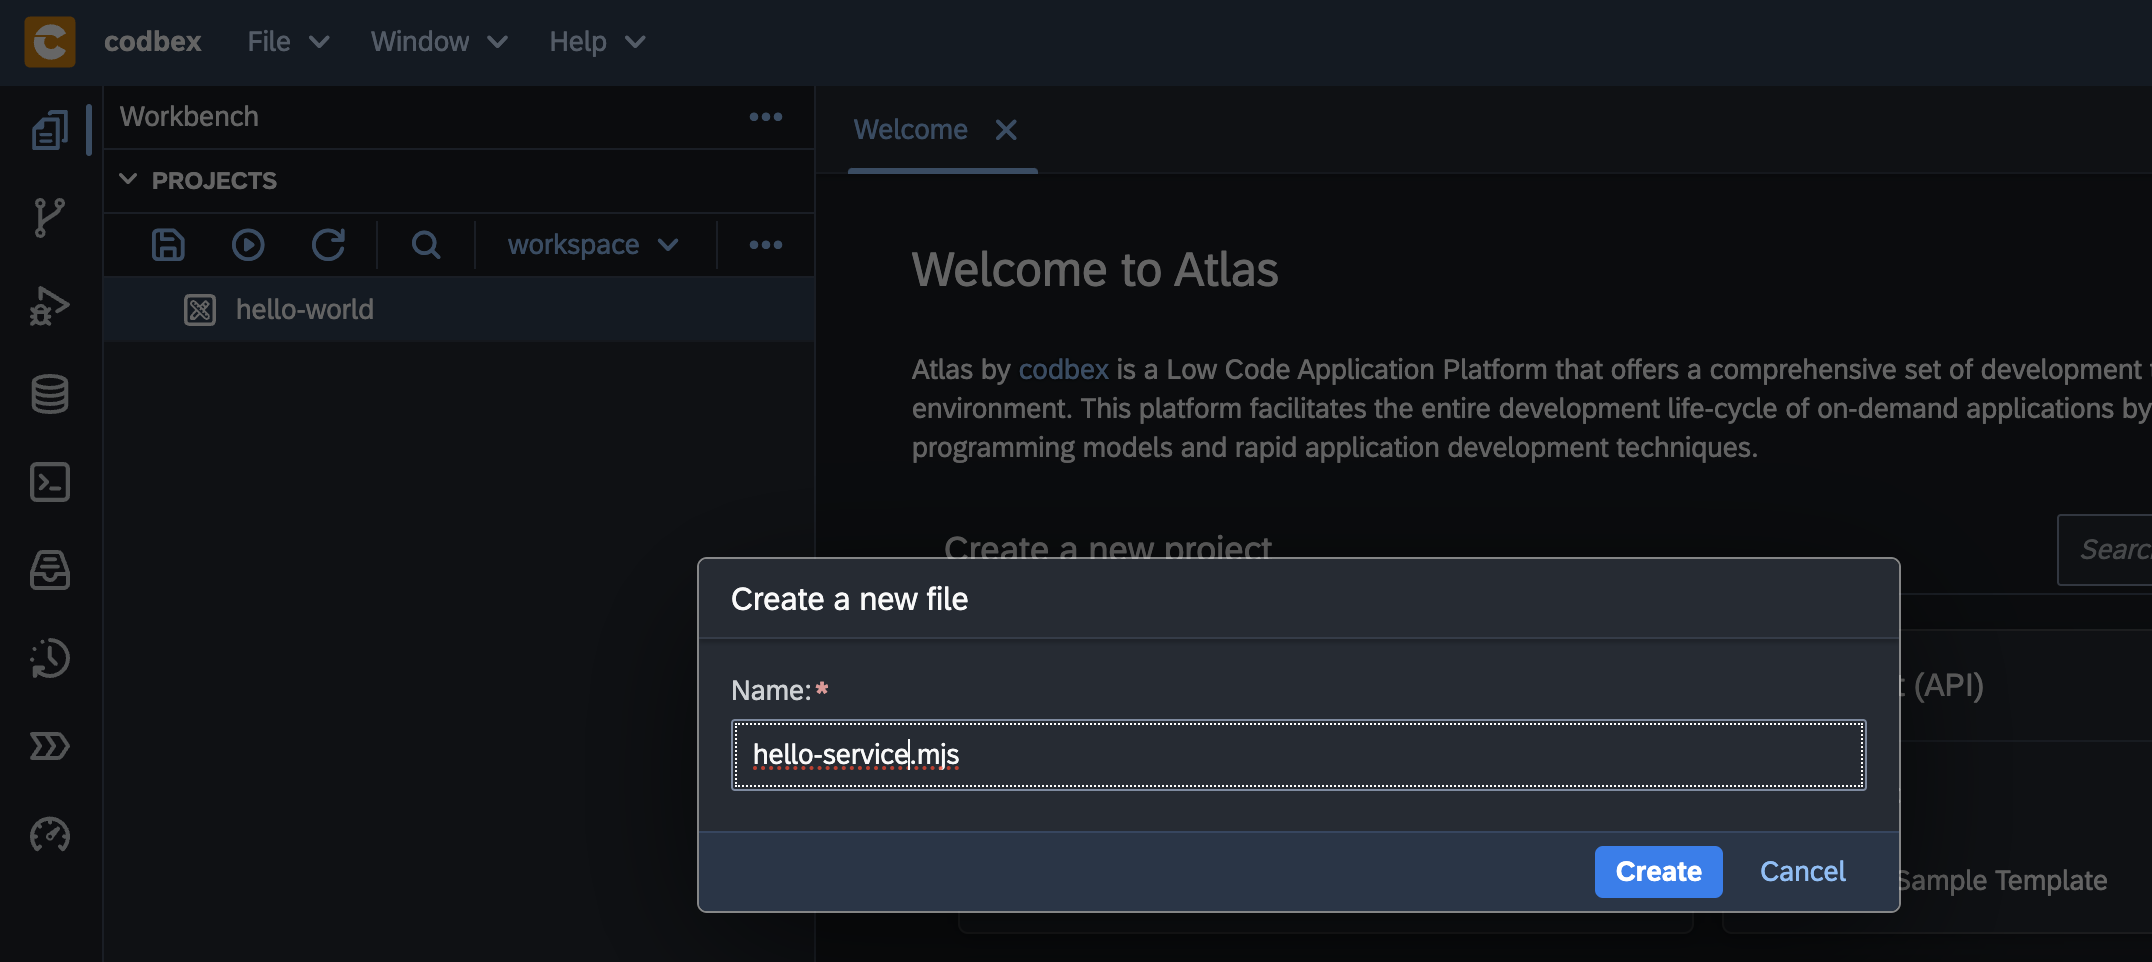Select the hello-world project
This screenshot has width=2152, height=962.
click(459, 310)
